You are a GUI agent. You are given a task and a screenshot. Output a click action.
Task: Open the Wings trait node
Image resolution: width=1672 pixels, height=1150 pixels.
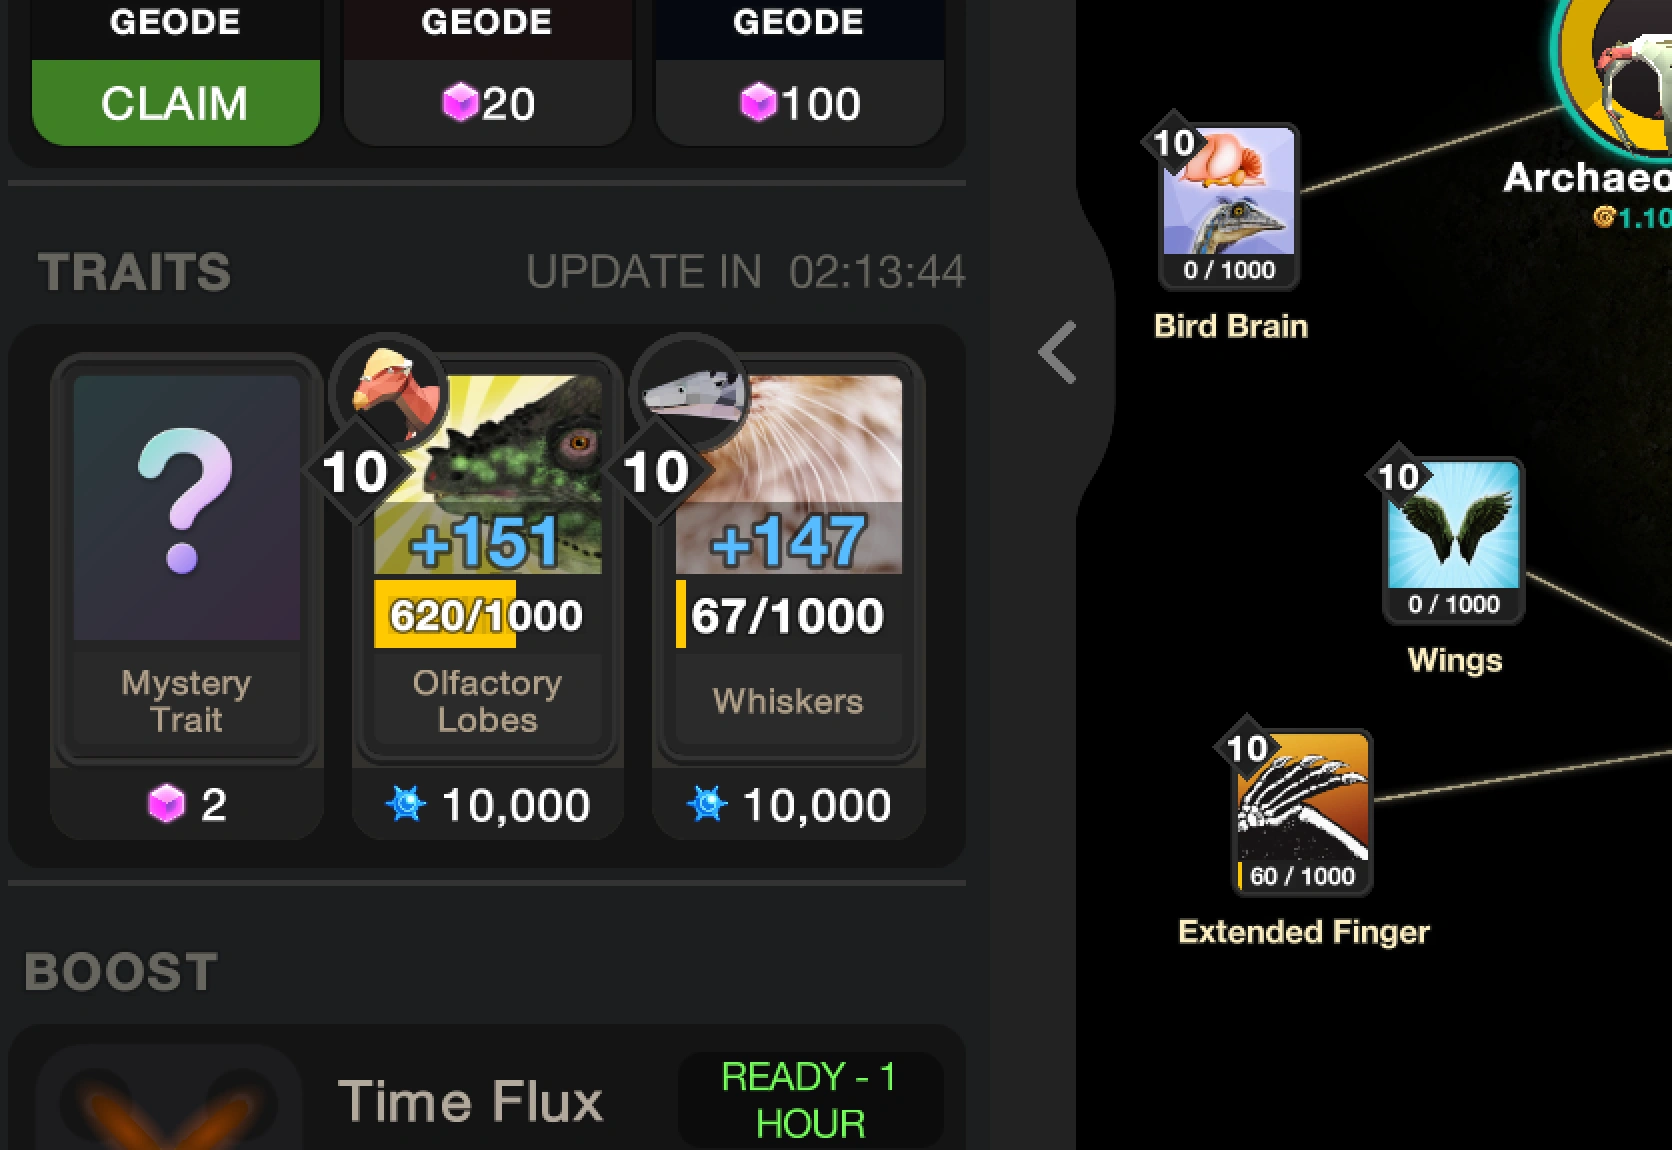[x=1454, y=540]
